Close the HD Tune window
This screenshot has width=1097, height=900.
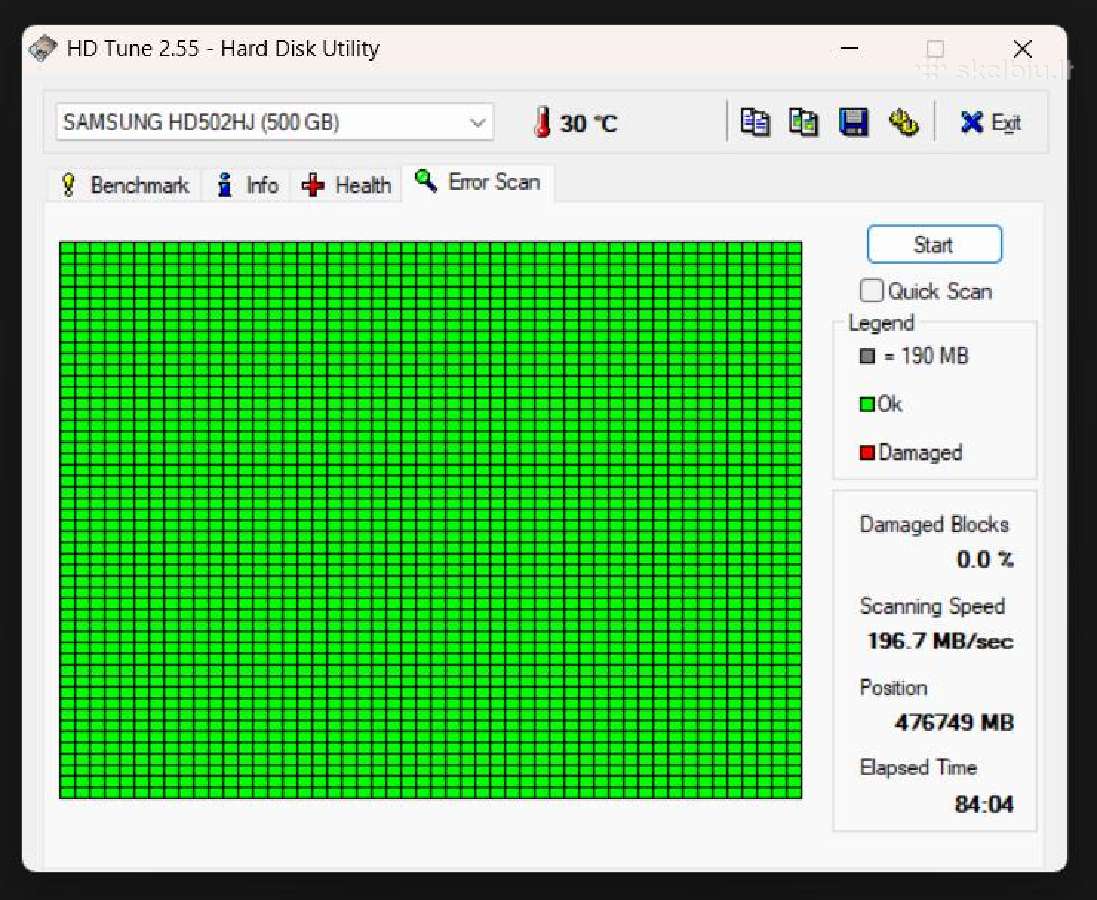coord(1023,48)
